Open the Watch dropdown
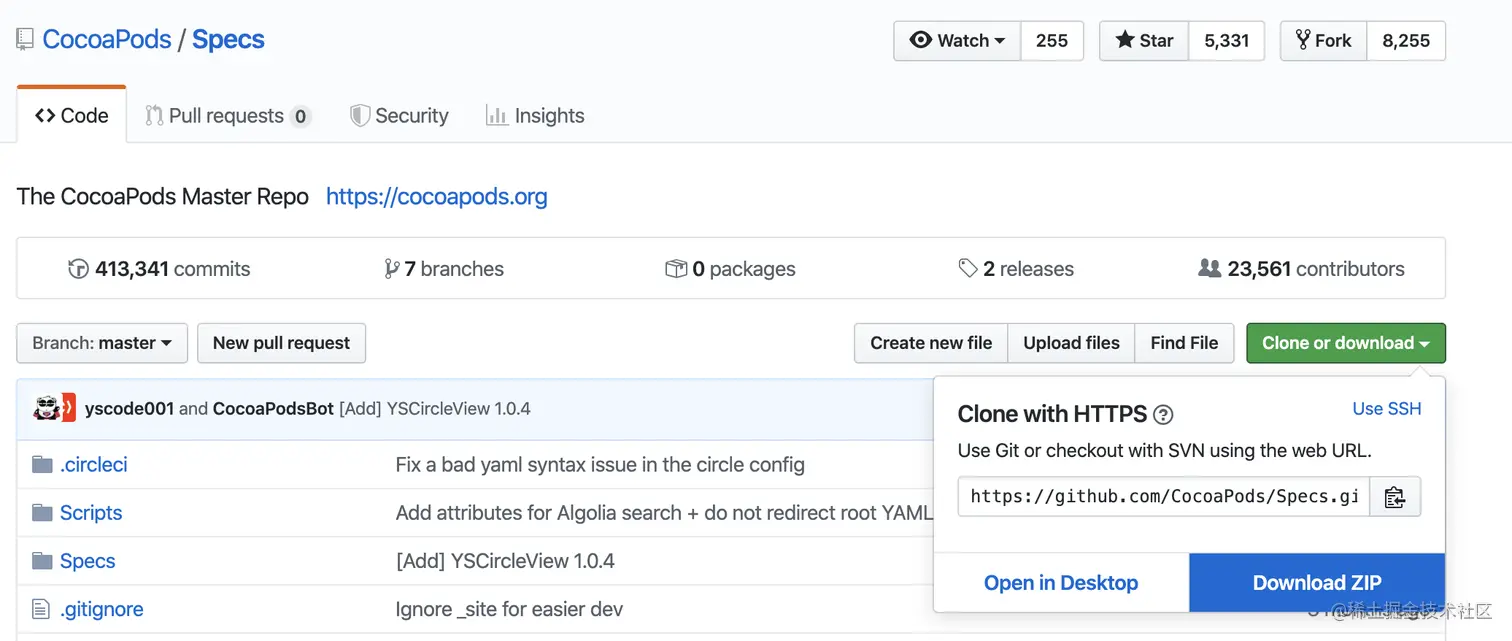This screenshot has width=1512, height=641. (957, 41)
